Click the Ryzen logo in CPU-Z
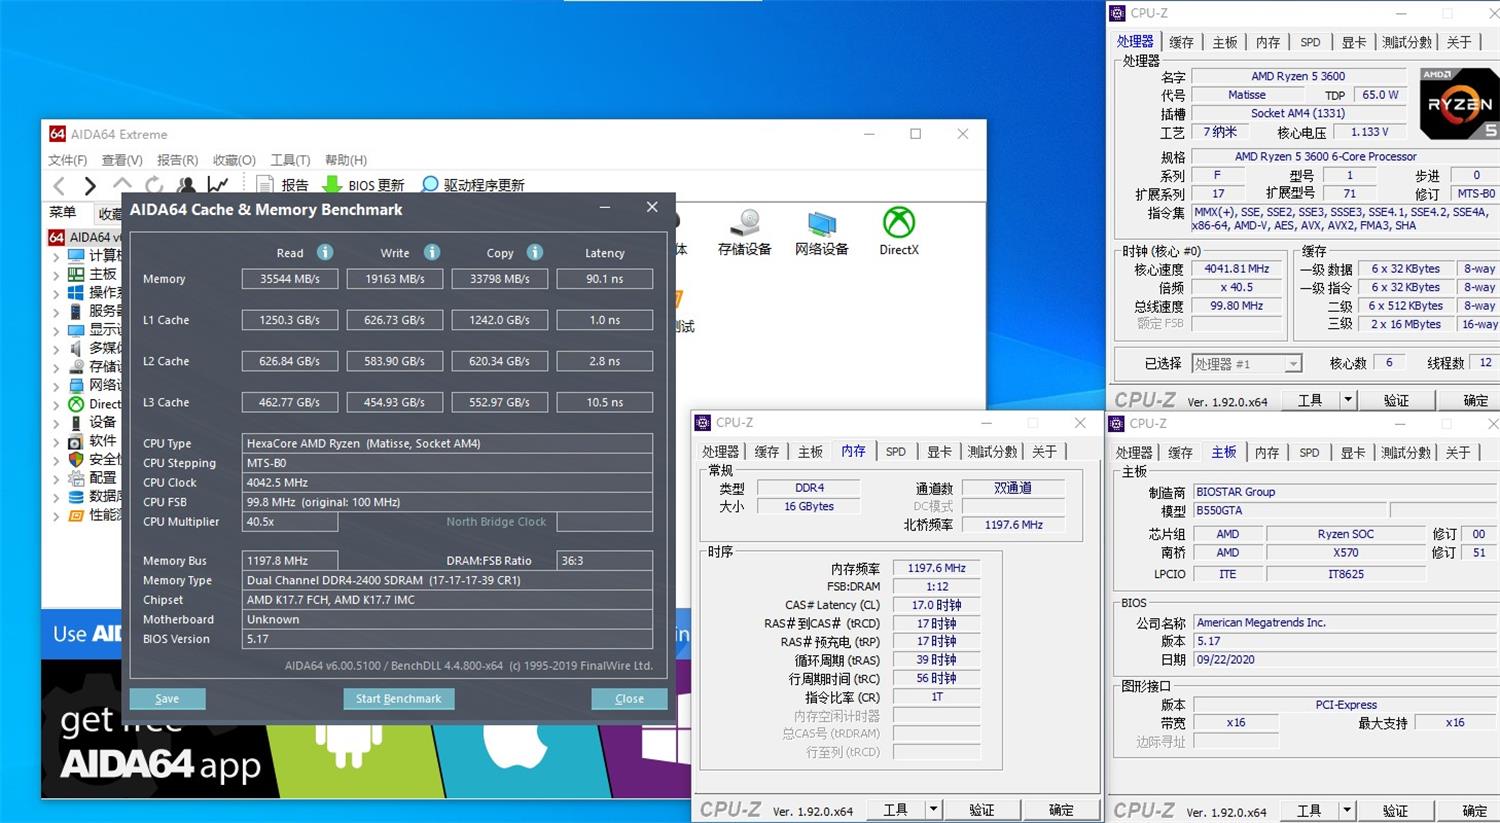This screenshot has width=1500, height=823. tap(1459, 104)
